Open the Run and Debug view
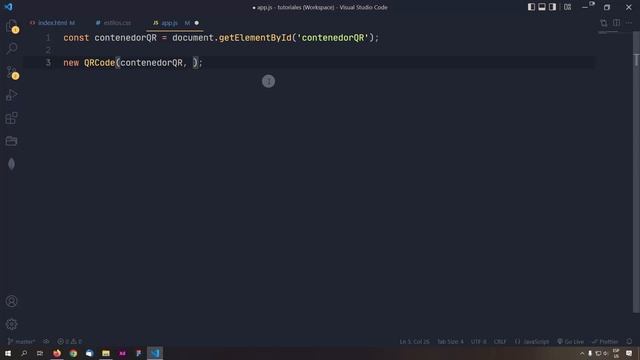This screenshot has height=360, width=640. point(11,95)
